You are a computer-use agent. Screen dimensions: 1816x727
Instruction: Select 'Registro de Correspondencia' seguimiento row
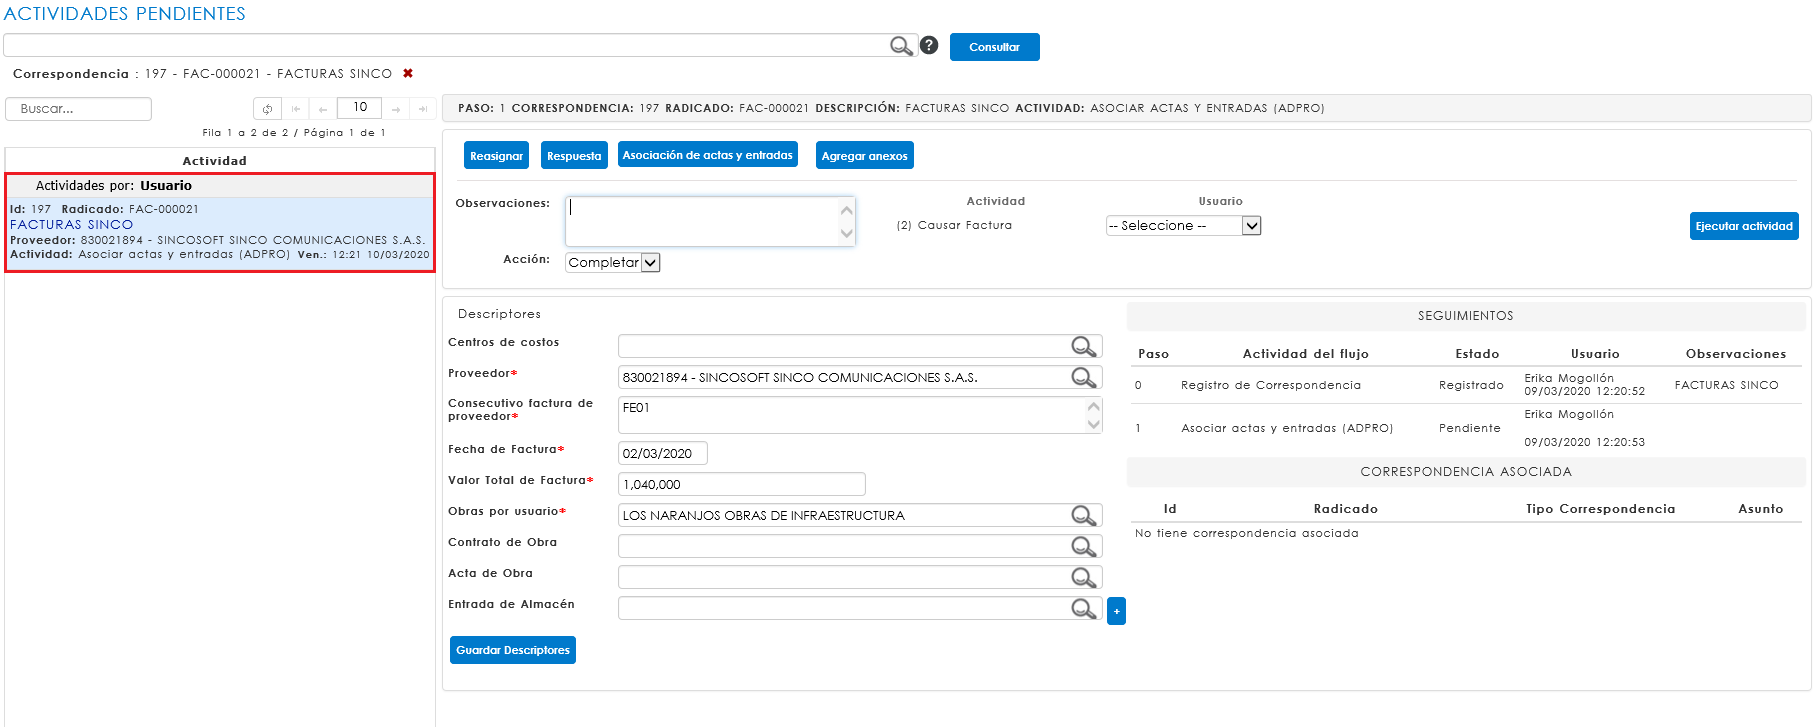1466,385
